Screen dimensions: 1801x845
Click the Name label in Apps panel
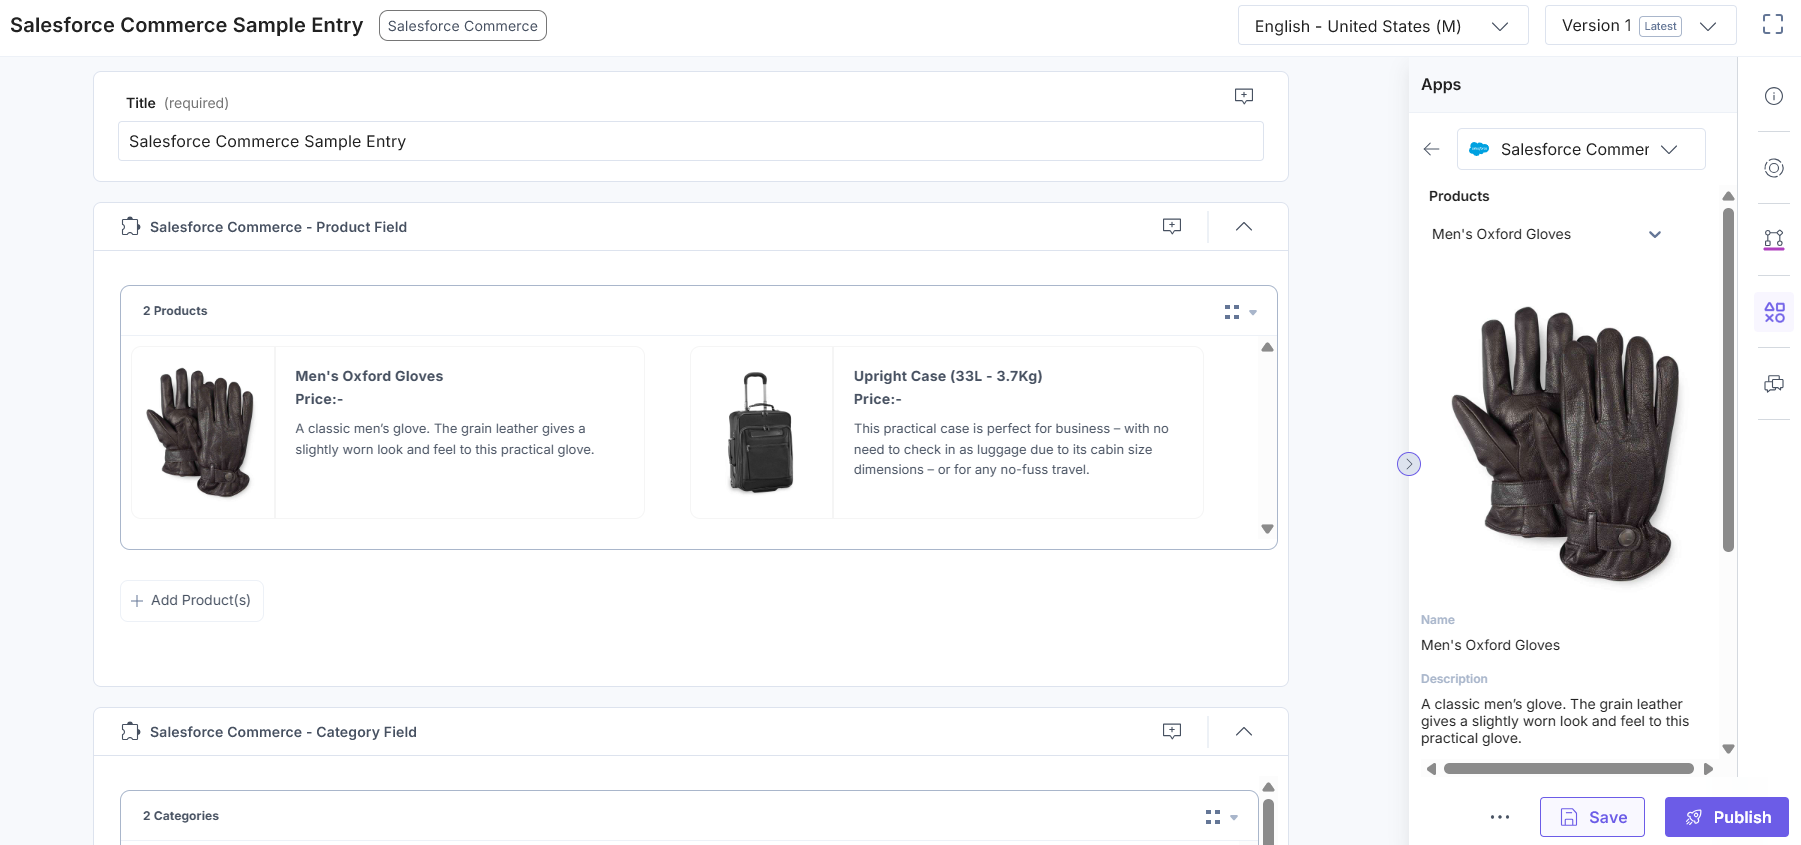(1438, 620)
